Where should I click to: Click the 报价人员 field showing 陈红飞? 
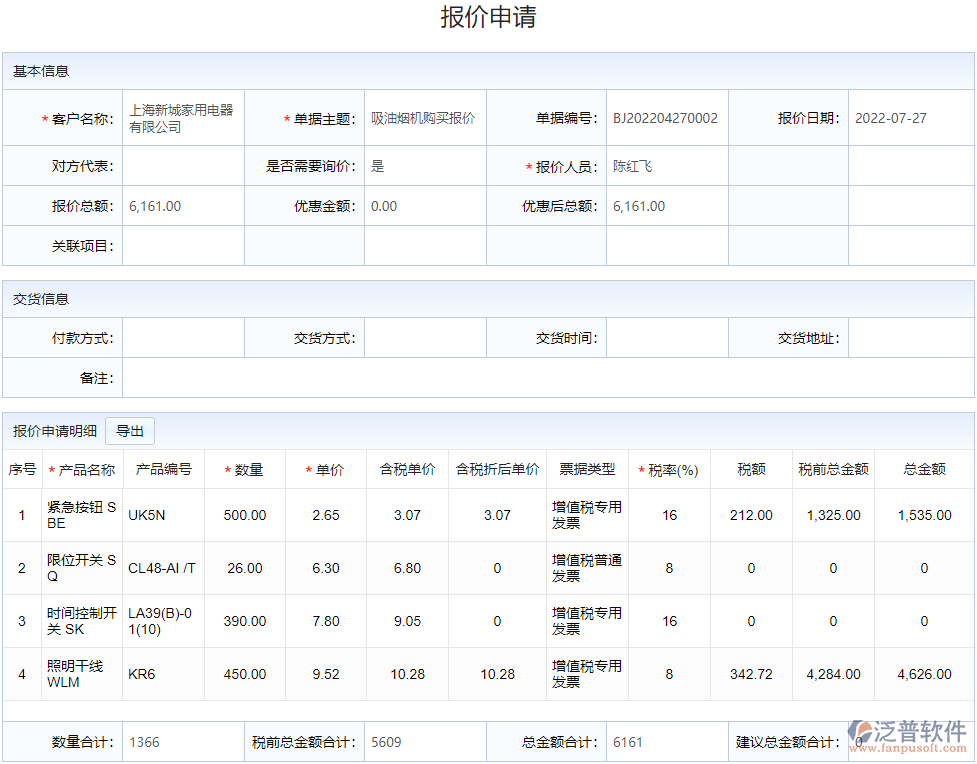(667, 166)
